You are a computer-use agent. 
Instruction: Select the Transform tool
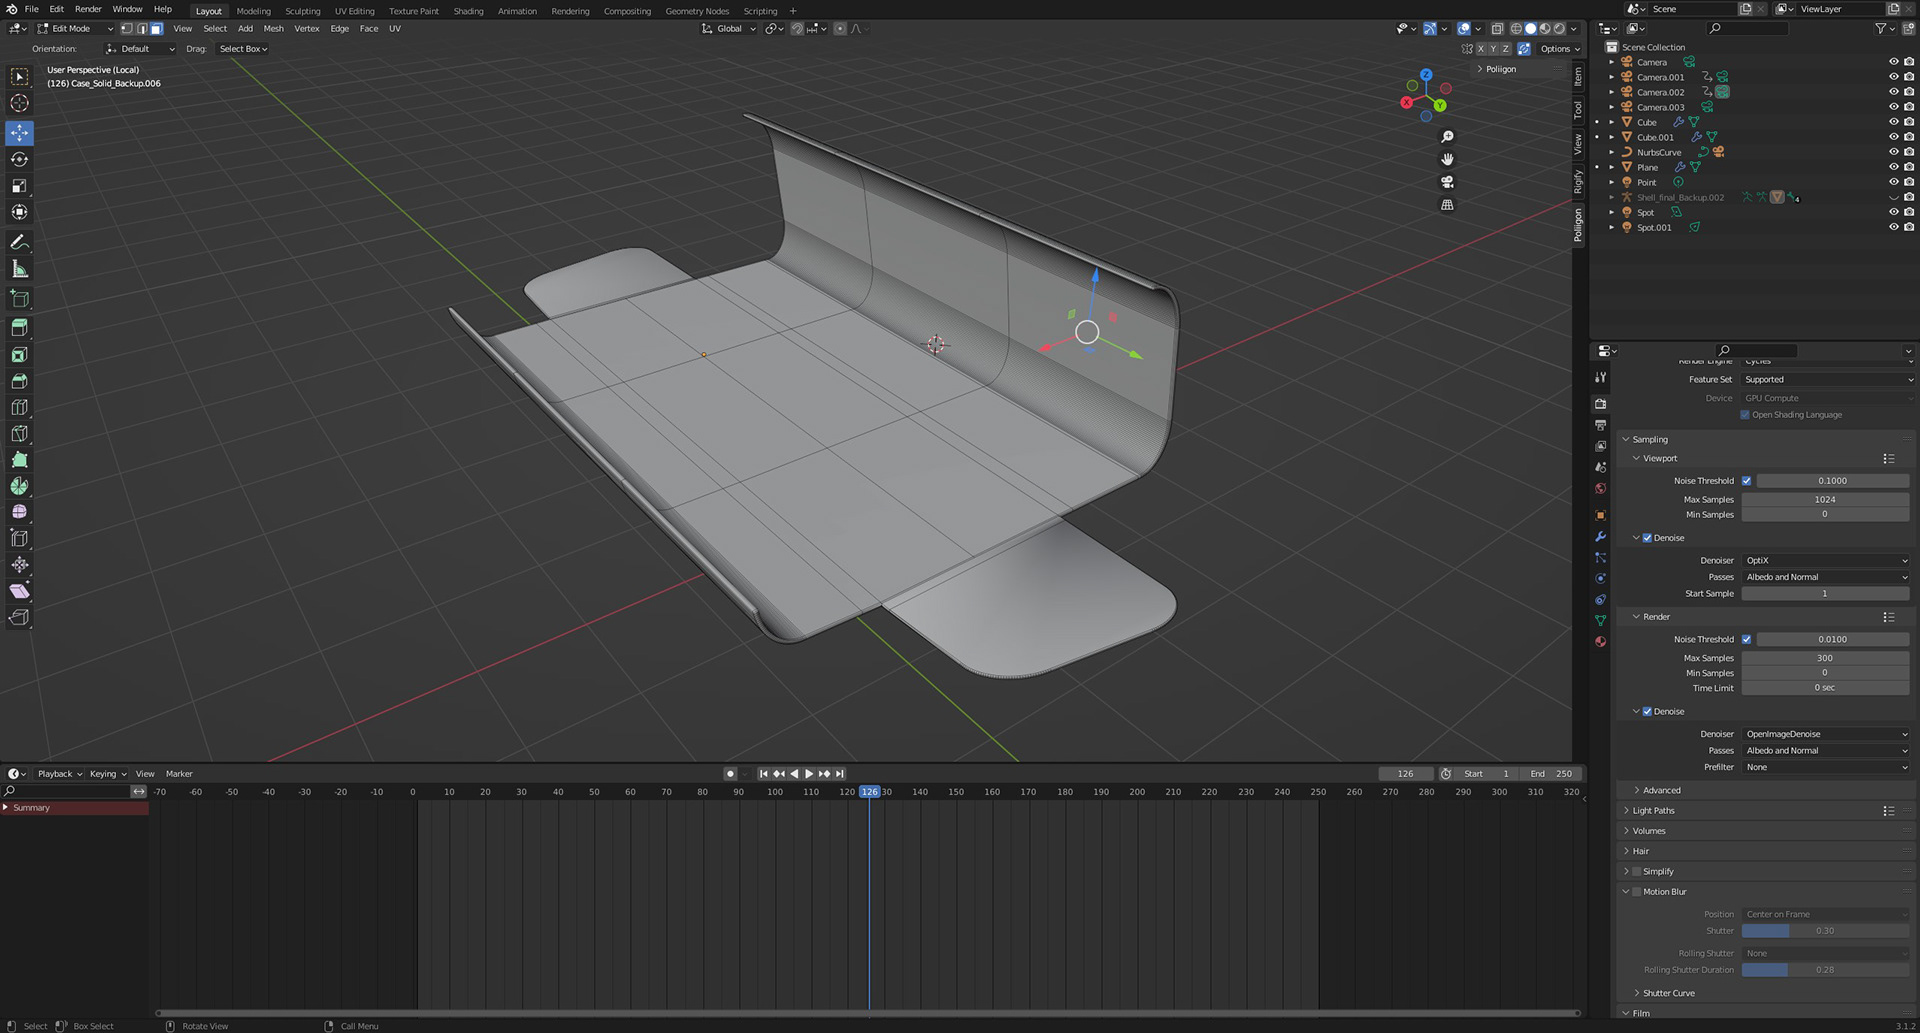point(19,212)
